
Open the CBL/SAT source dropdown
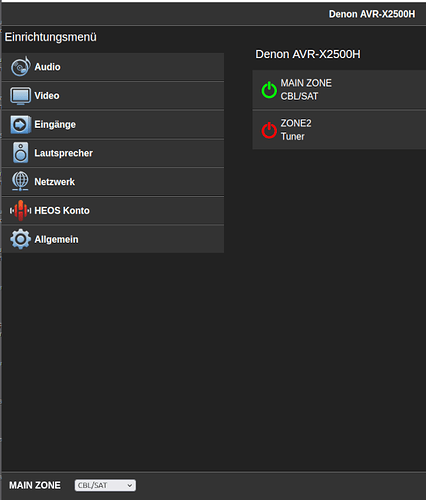105,485
